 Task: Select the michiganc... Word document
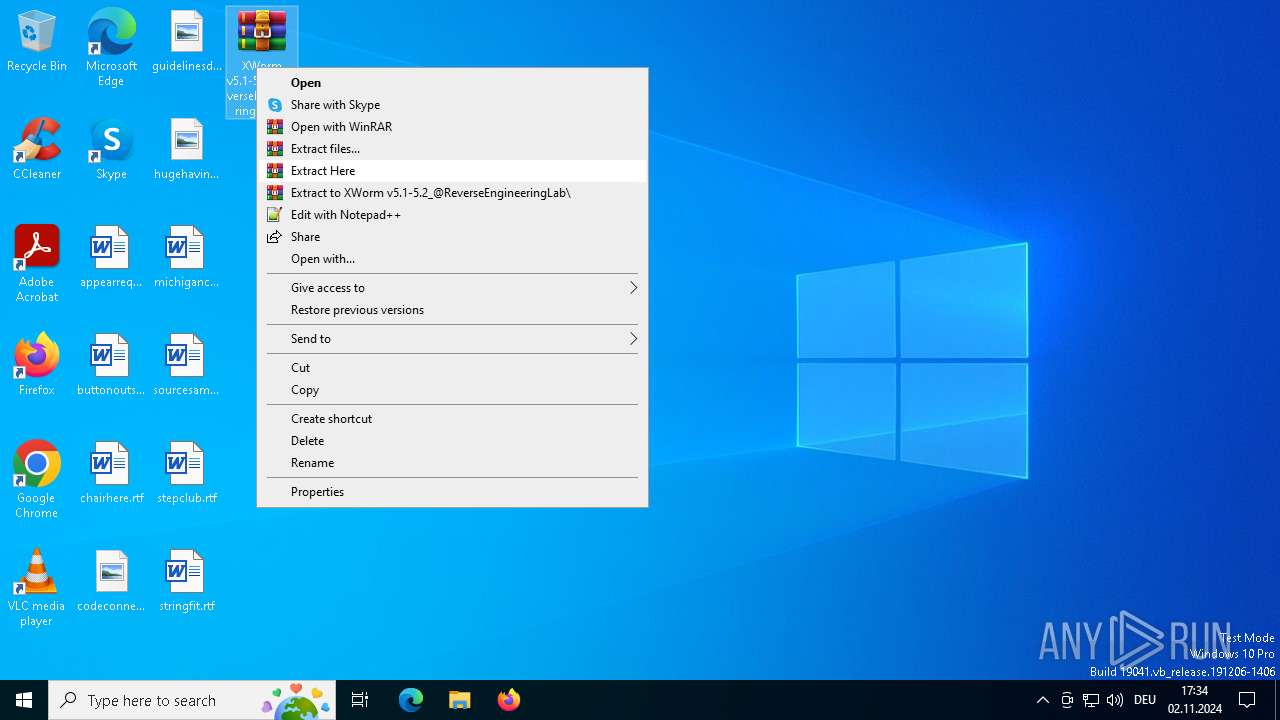click(187, 258)
